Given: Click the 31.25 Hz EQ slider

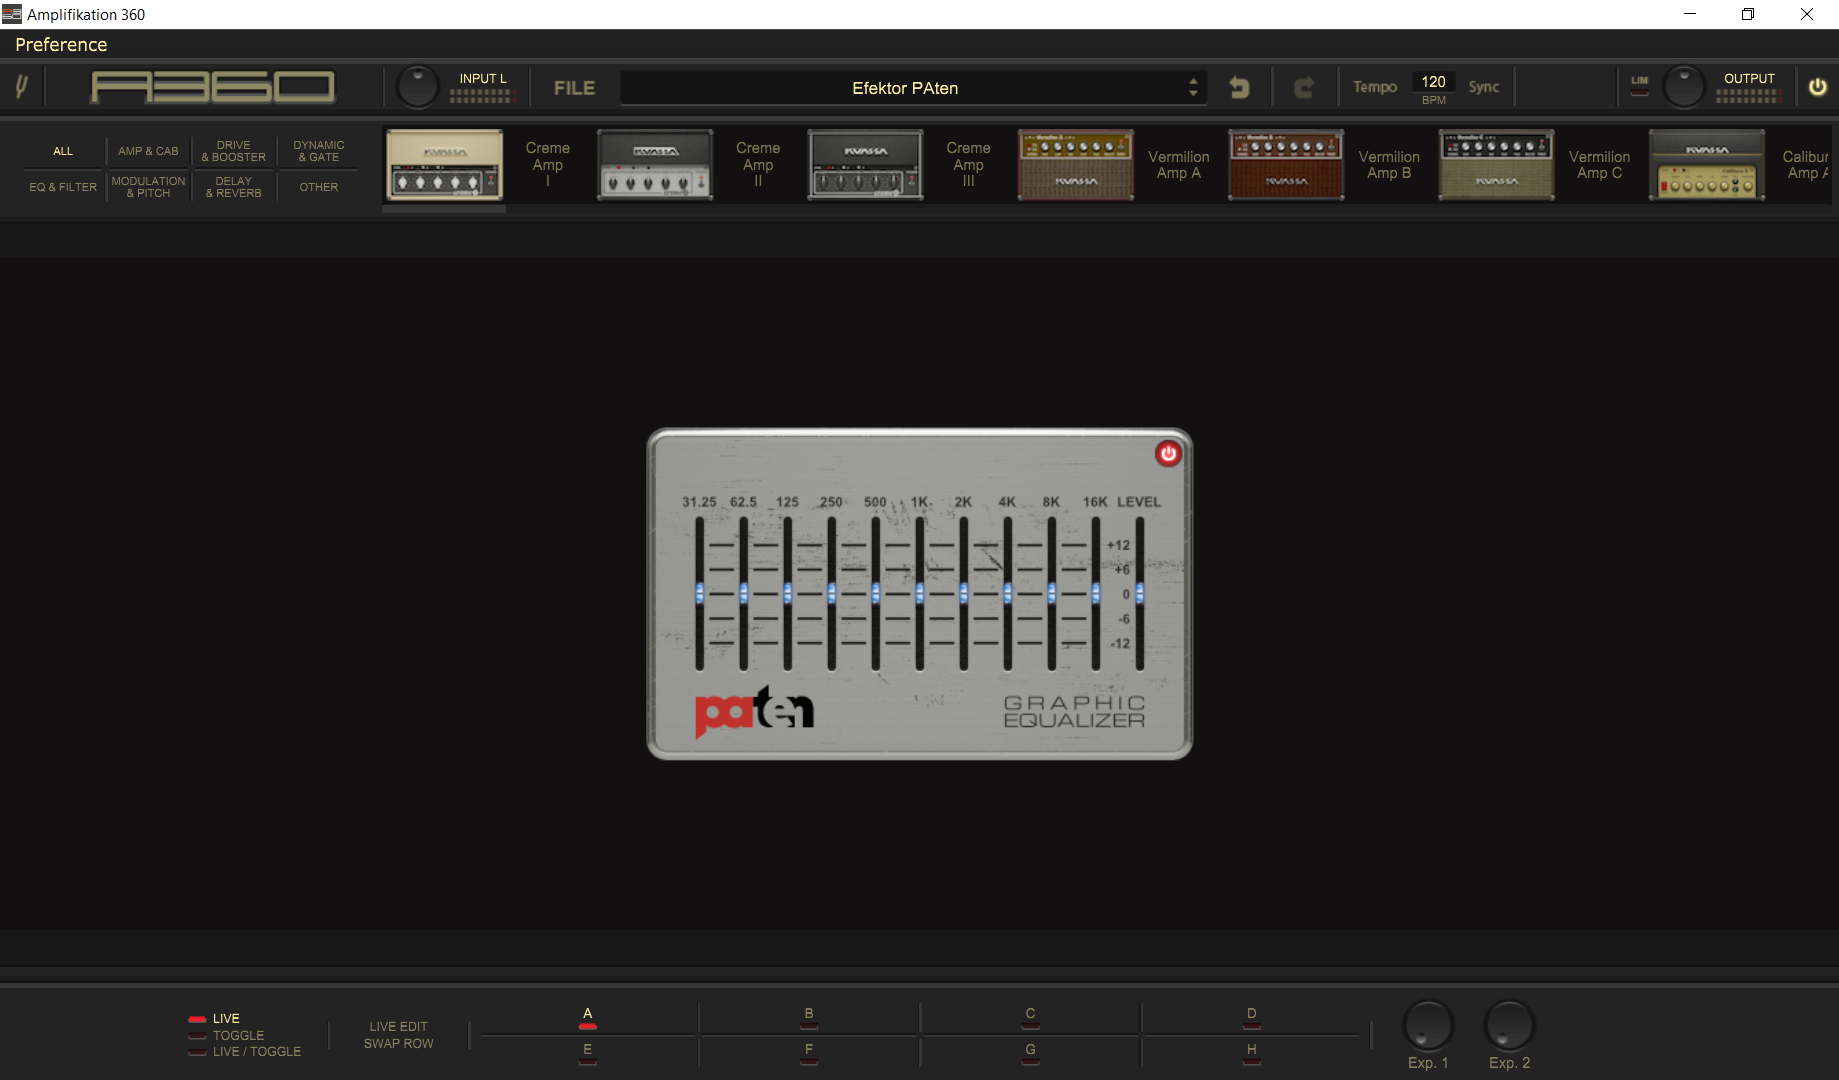Looking at the screenshot, I should pyautogui.click(x=699, y=593).
